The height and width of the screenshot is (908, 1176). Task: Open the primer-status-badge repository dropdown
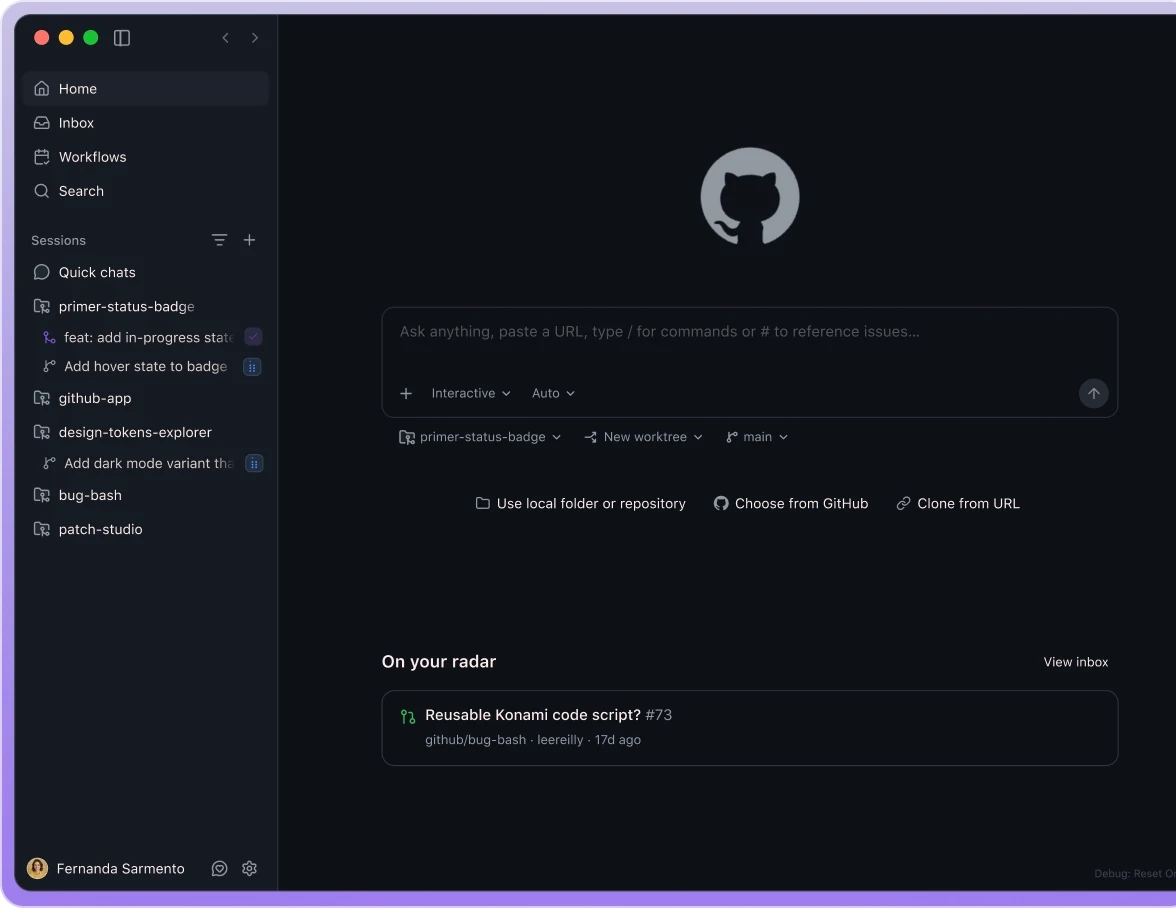point(480,437)
